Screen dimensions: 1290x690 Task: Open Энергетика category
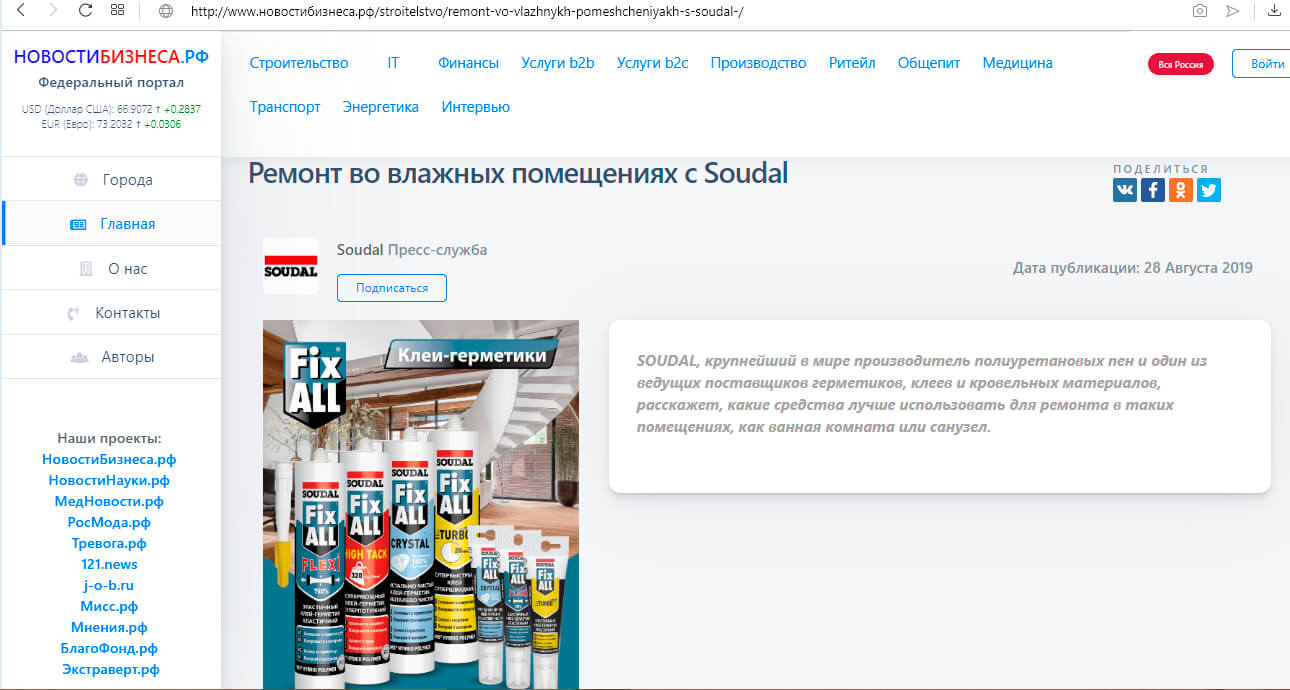pyautogui.click(x=380, y=107)
